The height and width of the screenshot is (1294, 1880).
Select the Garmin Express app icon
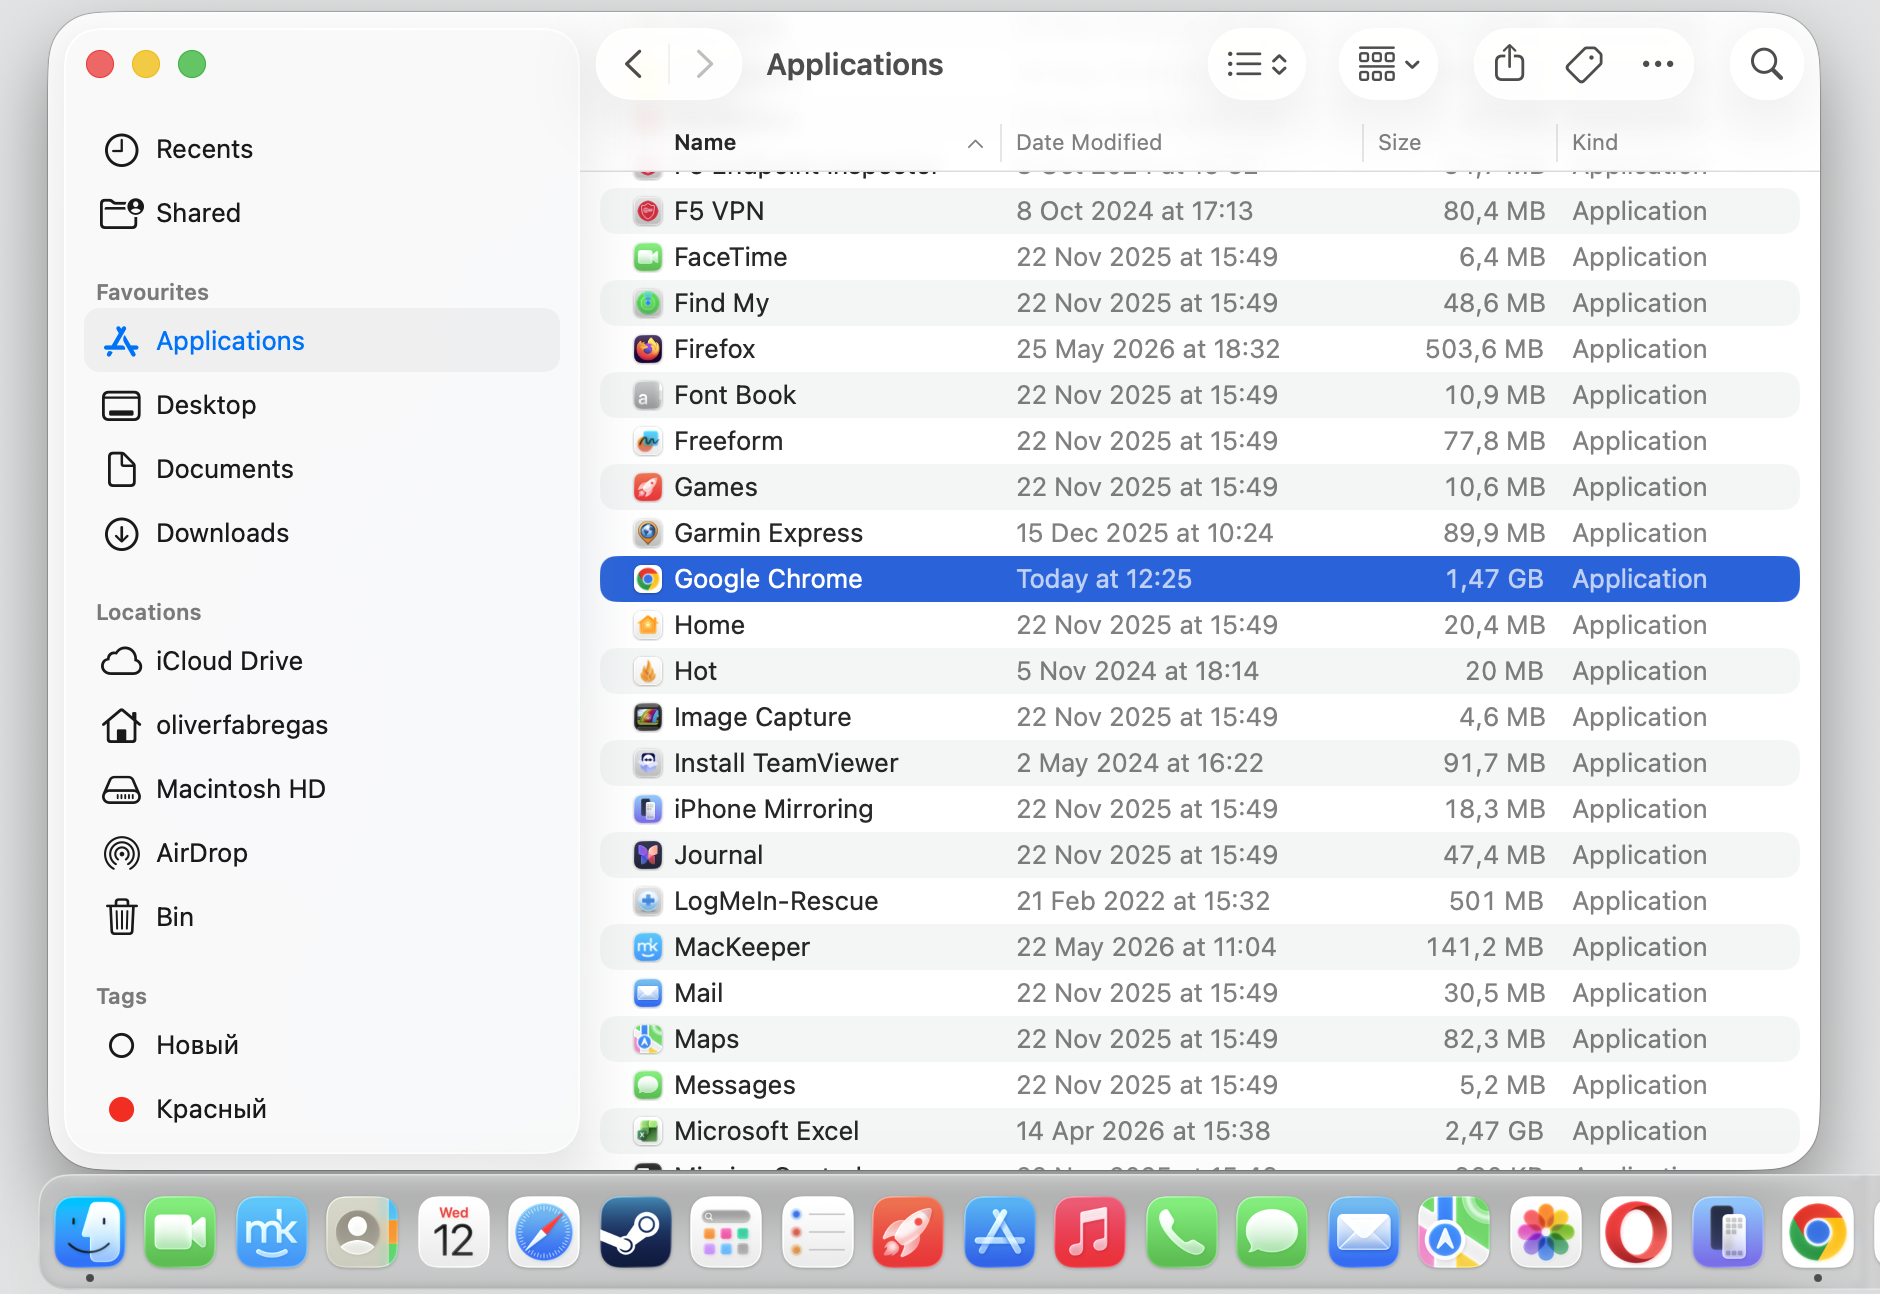[648, 533]
